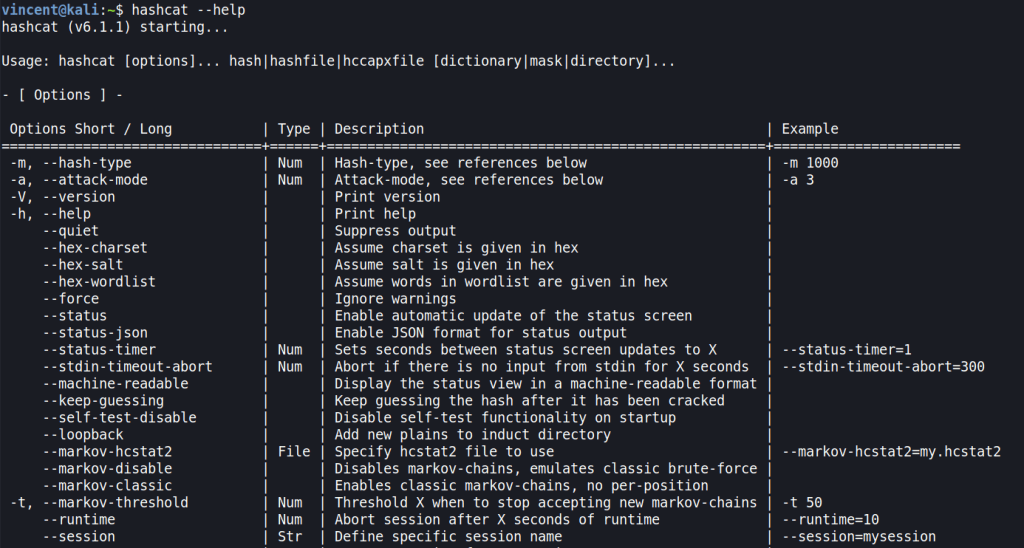The height and width of the screenshot is (548, 1024).
Task: Click the "--status-json" option
Action: pos(95,333)
